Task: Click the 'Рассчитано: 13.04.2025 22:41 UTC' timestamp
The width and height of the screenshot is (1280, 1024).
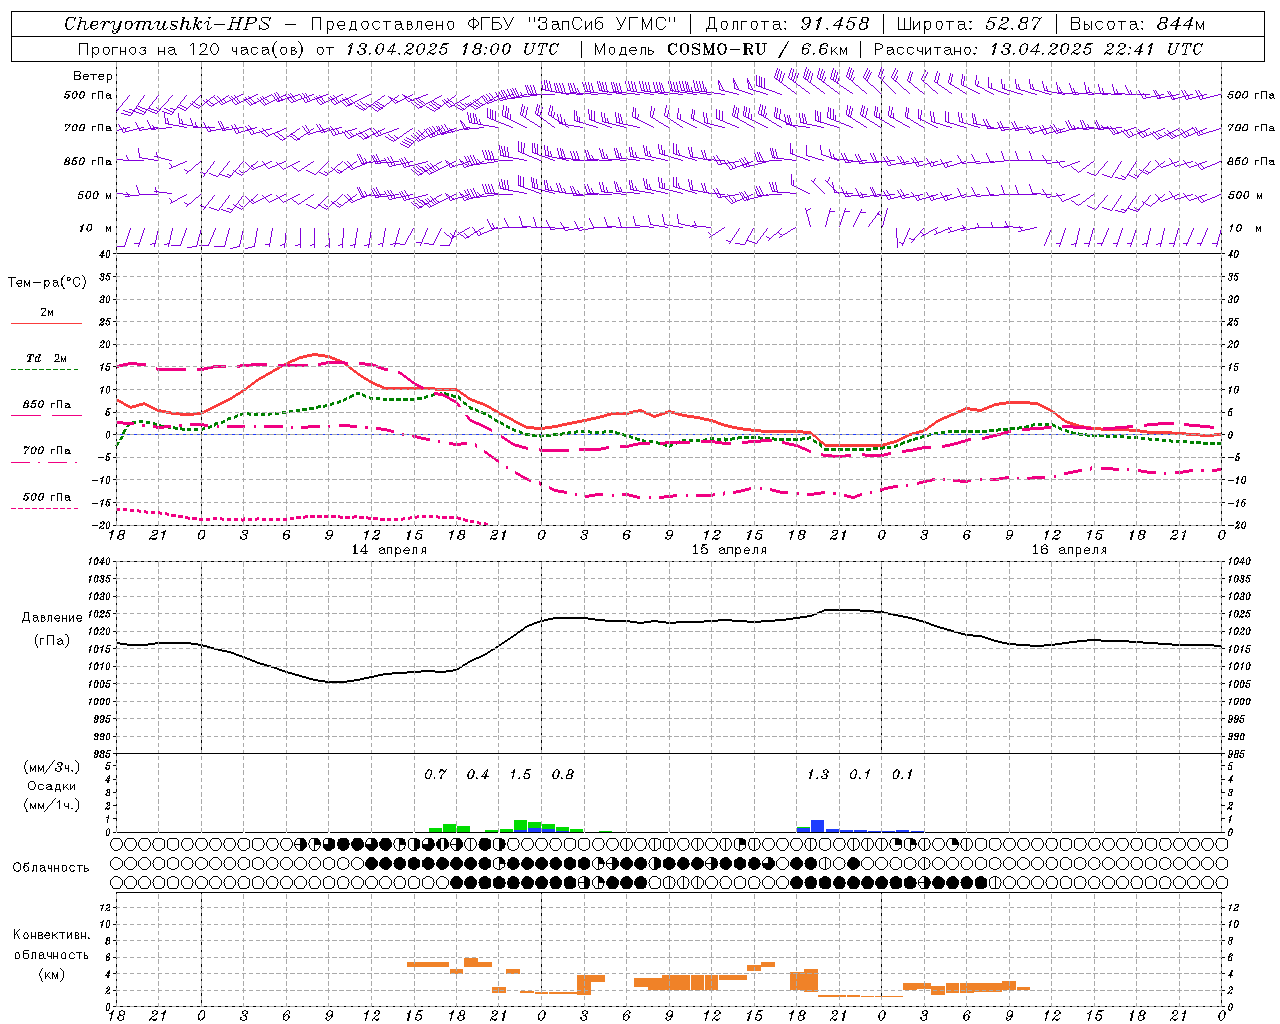Action: [1038, 49]
